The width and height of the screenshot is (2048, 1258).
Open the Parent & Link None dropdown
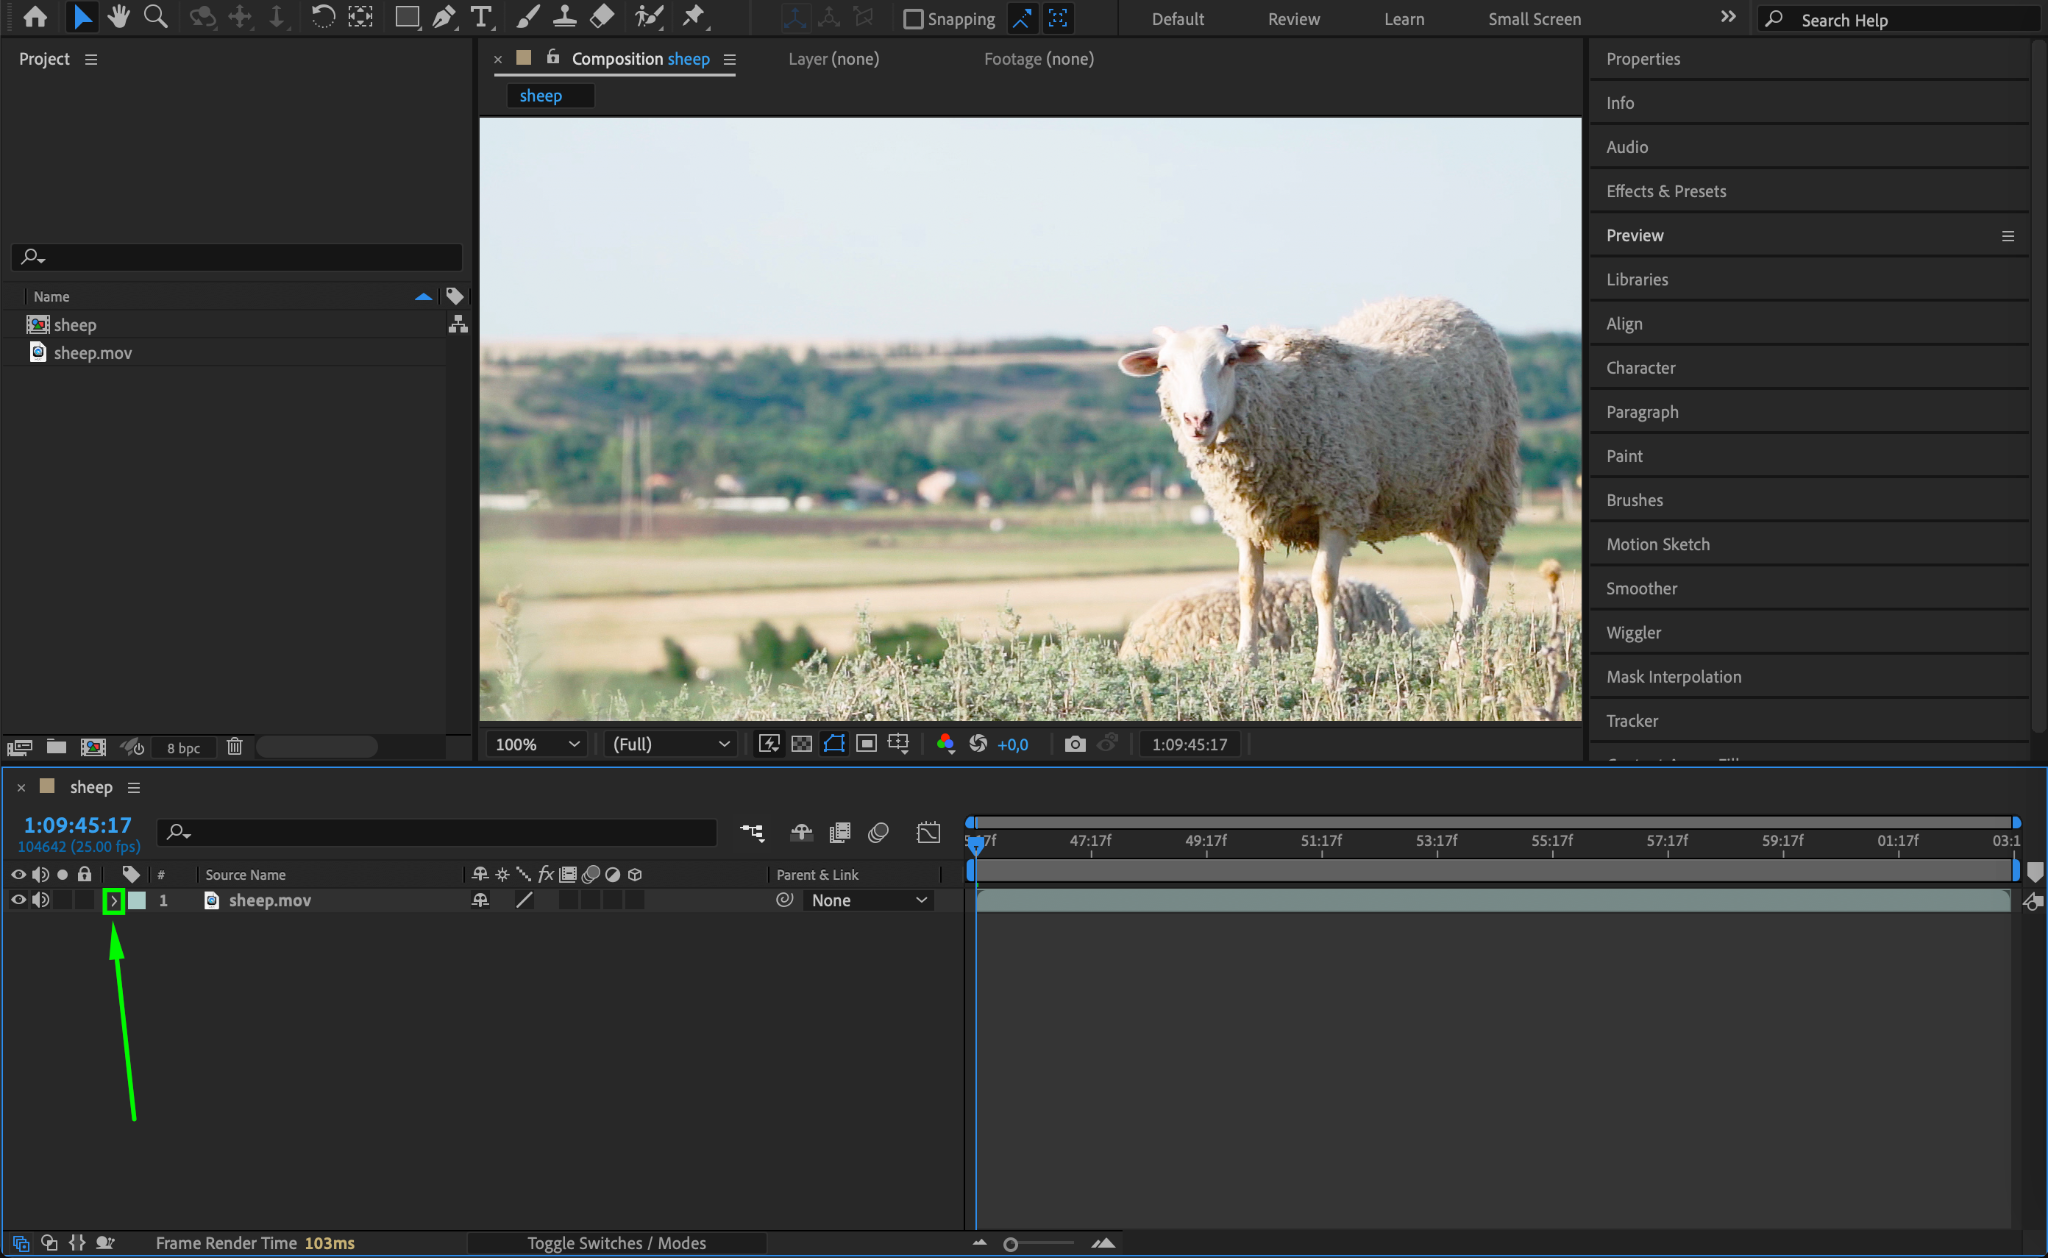868,900
